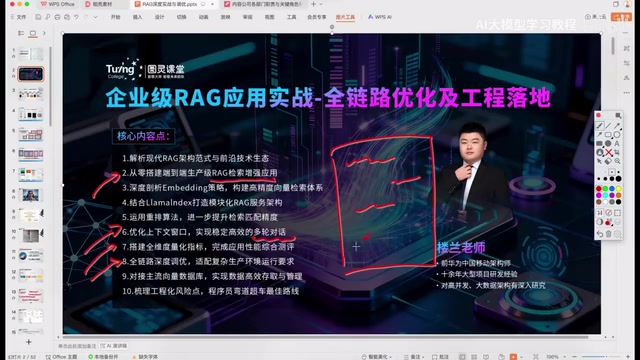Click the red record dot atop palette
This screenshot has width=640, height=360.
click(598, 115)
